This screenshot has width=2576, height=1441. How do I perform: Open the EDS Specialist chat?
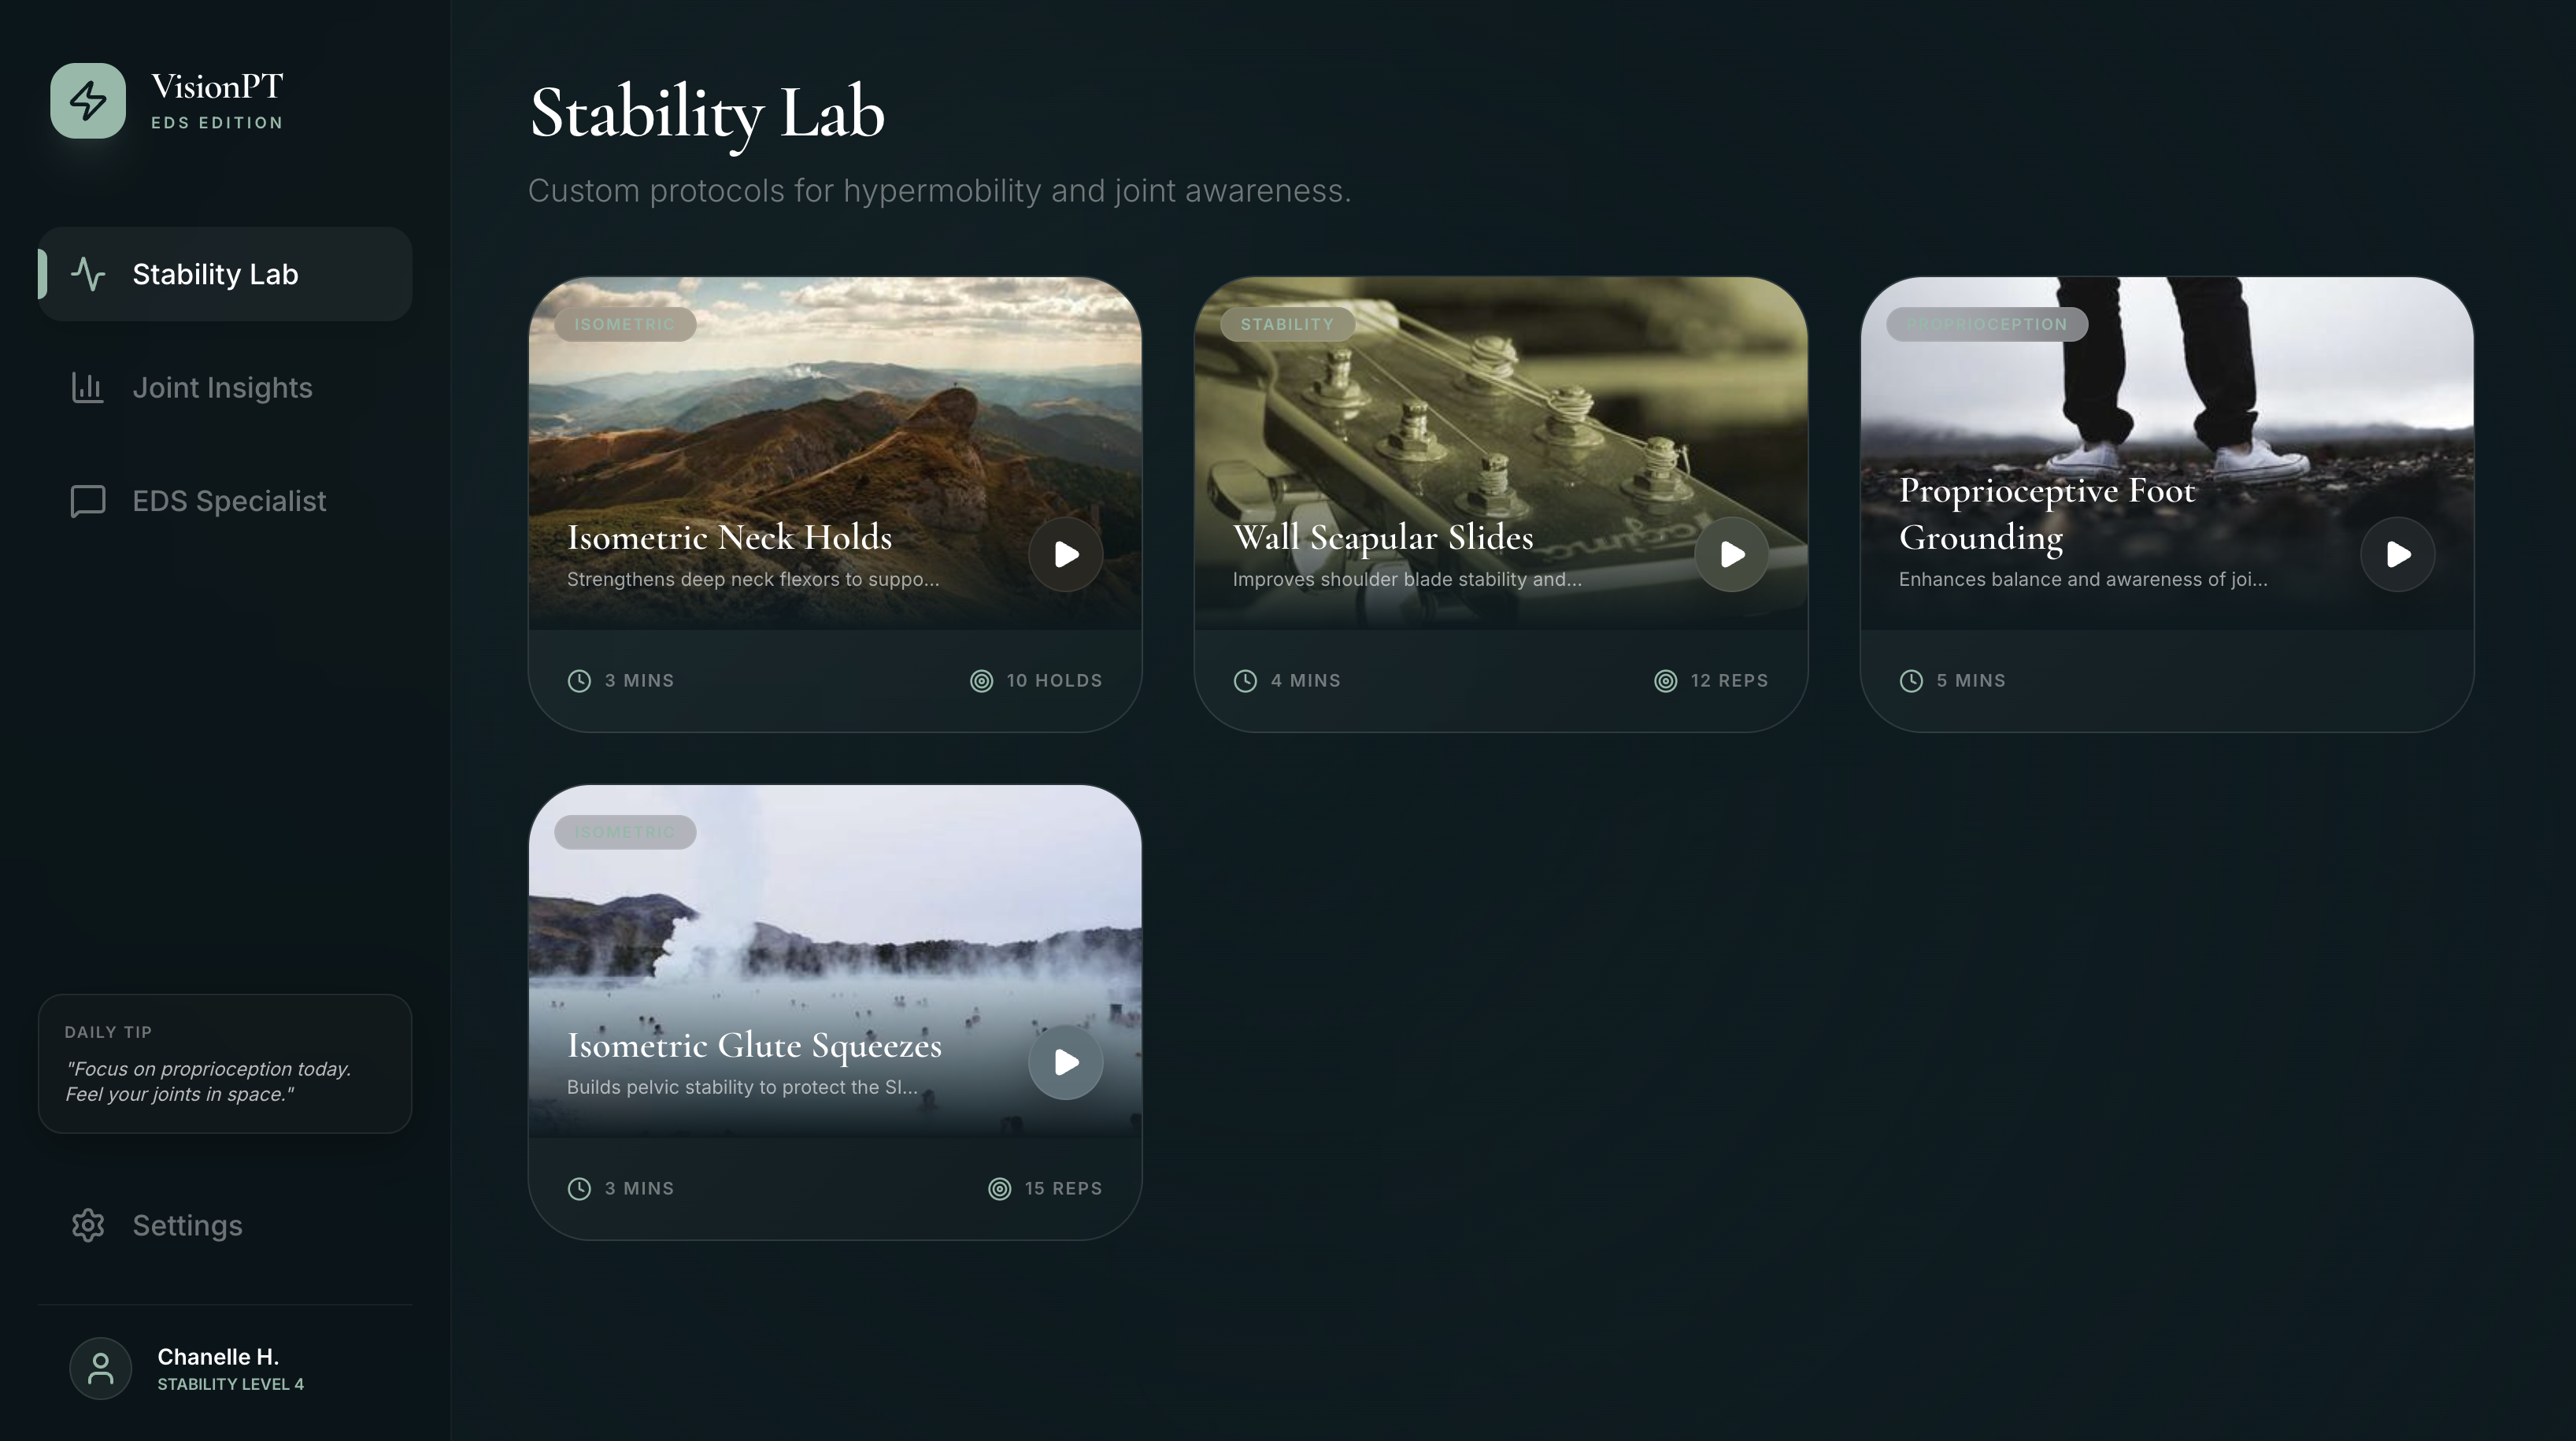(x=225, y=500)
